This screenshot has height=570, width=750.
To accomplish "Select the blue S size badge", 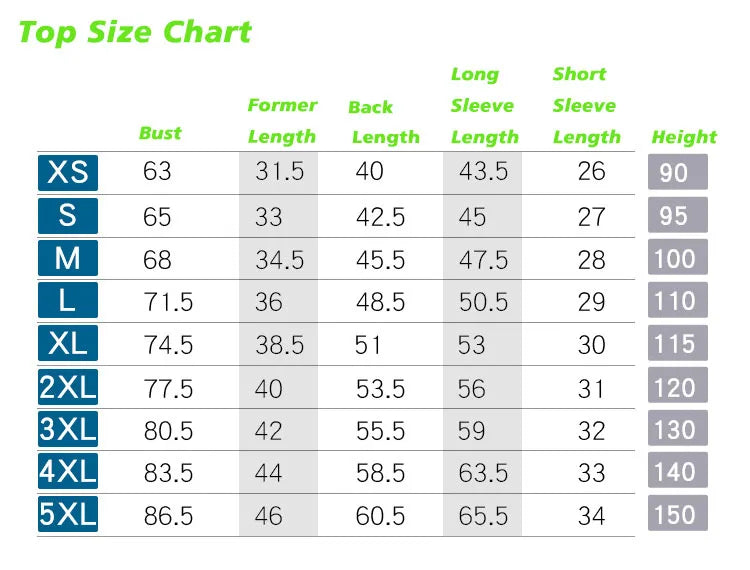I will click(68, 216).
